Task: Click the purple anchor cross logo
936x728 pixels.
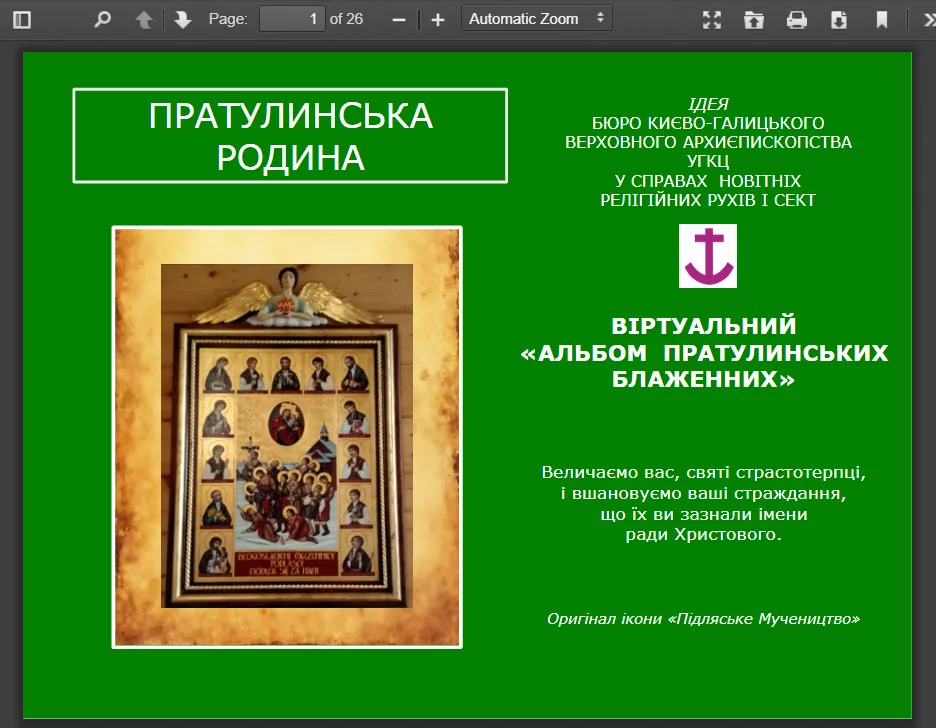Action: (707, 256)
